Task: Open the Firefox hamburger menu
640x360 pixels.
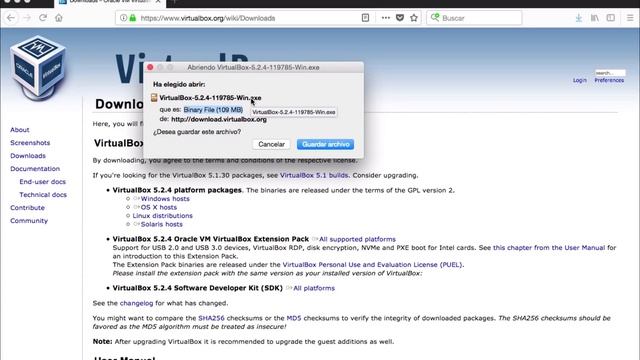Action: point(630,18)
